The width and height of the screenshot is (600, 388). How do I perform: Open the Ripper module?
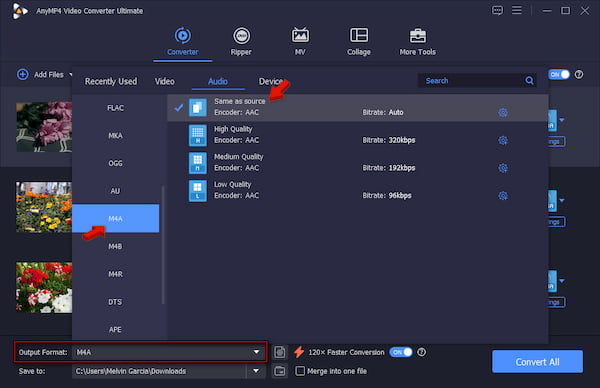[x=241, y=42]
